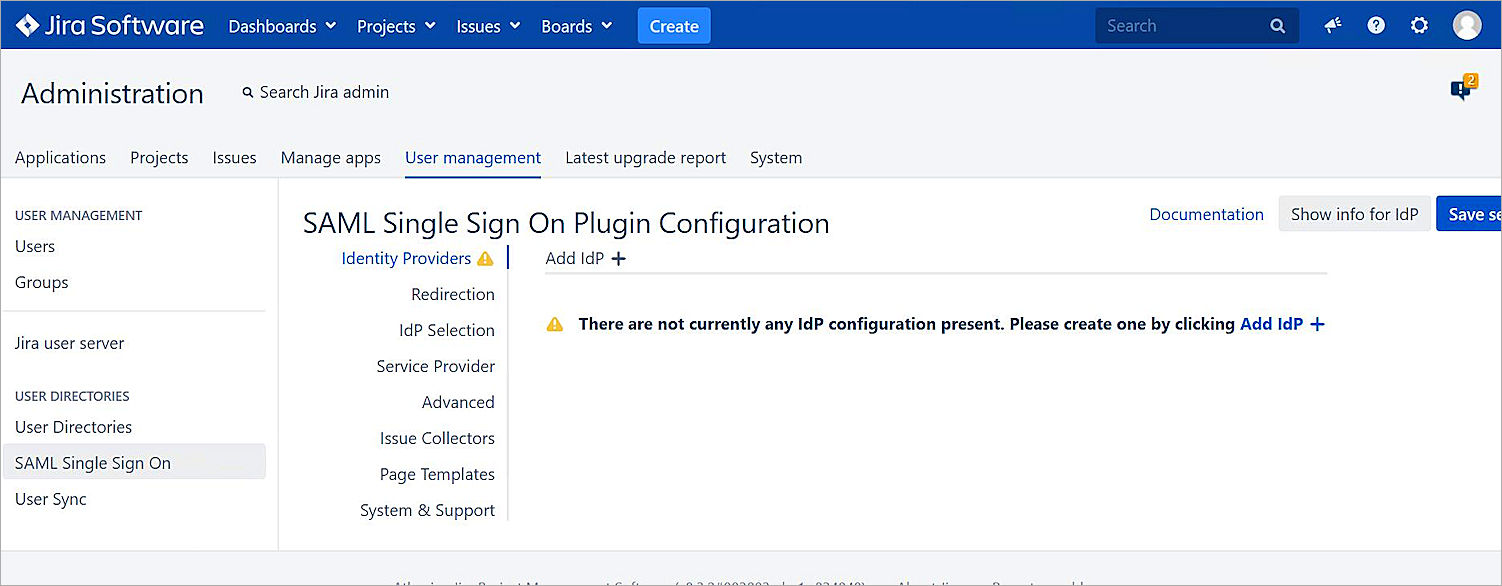
Task: Expand the Boards dropdown menu
Action: (x=576, y=26)
